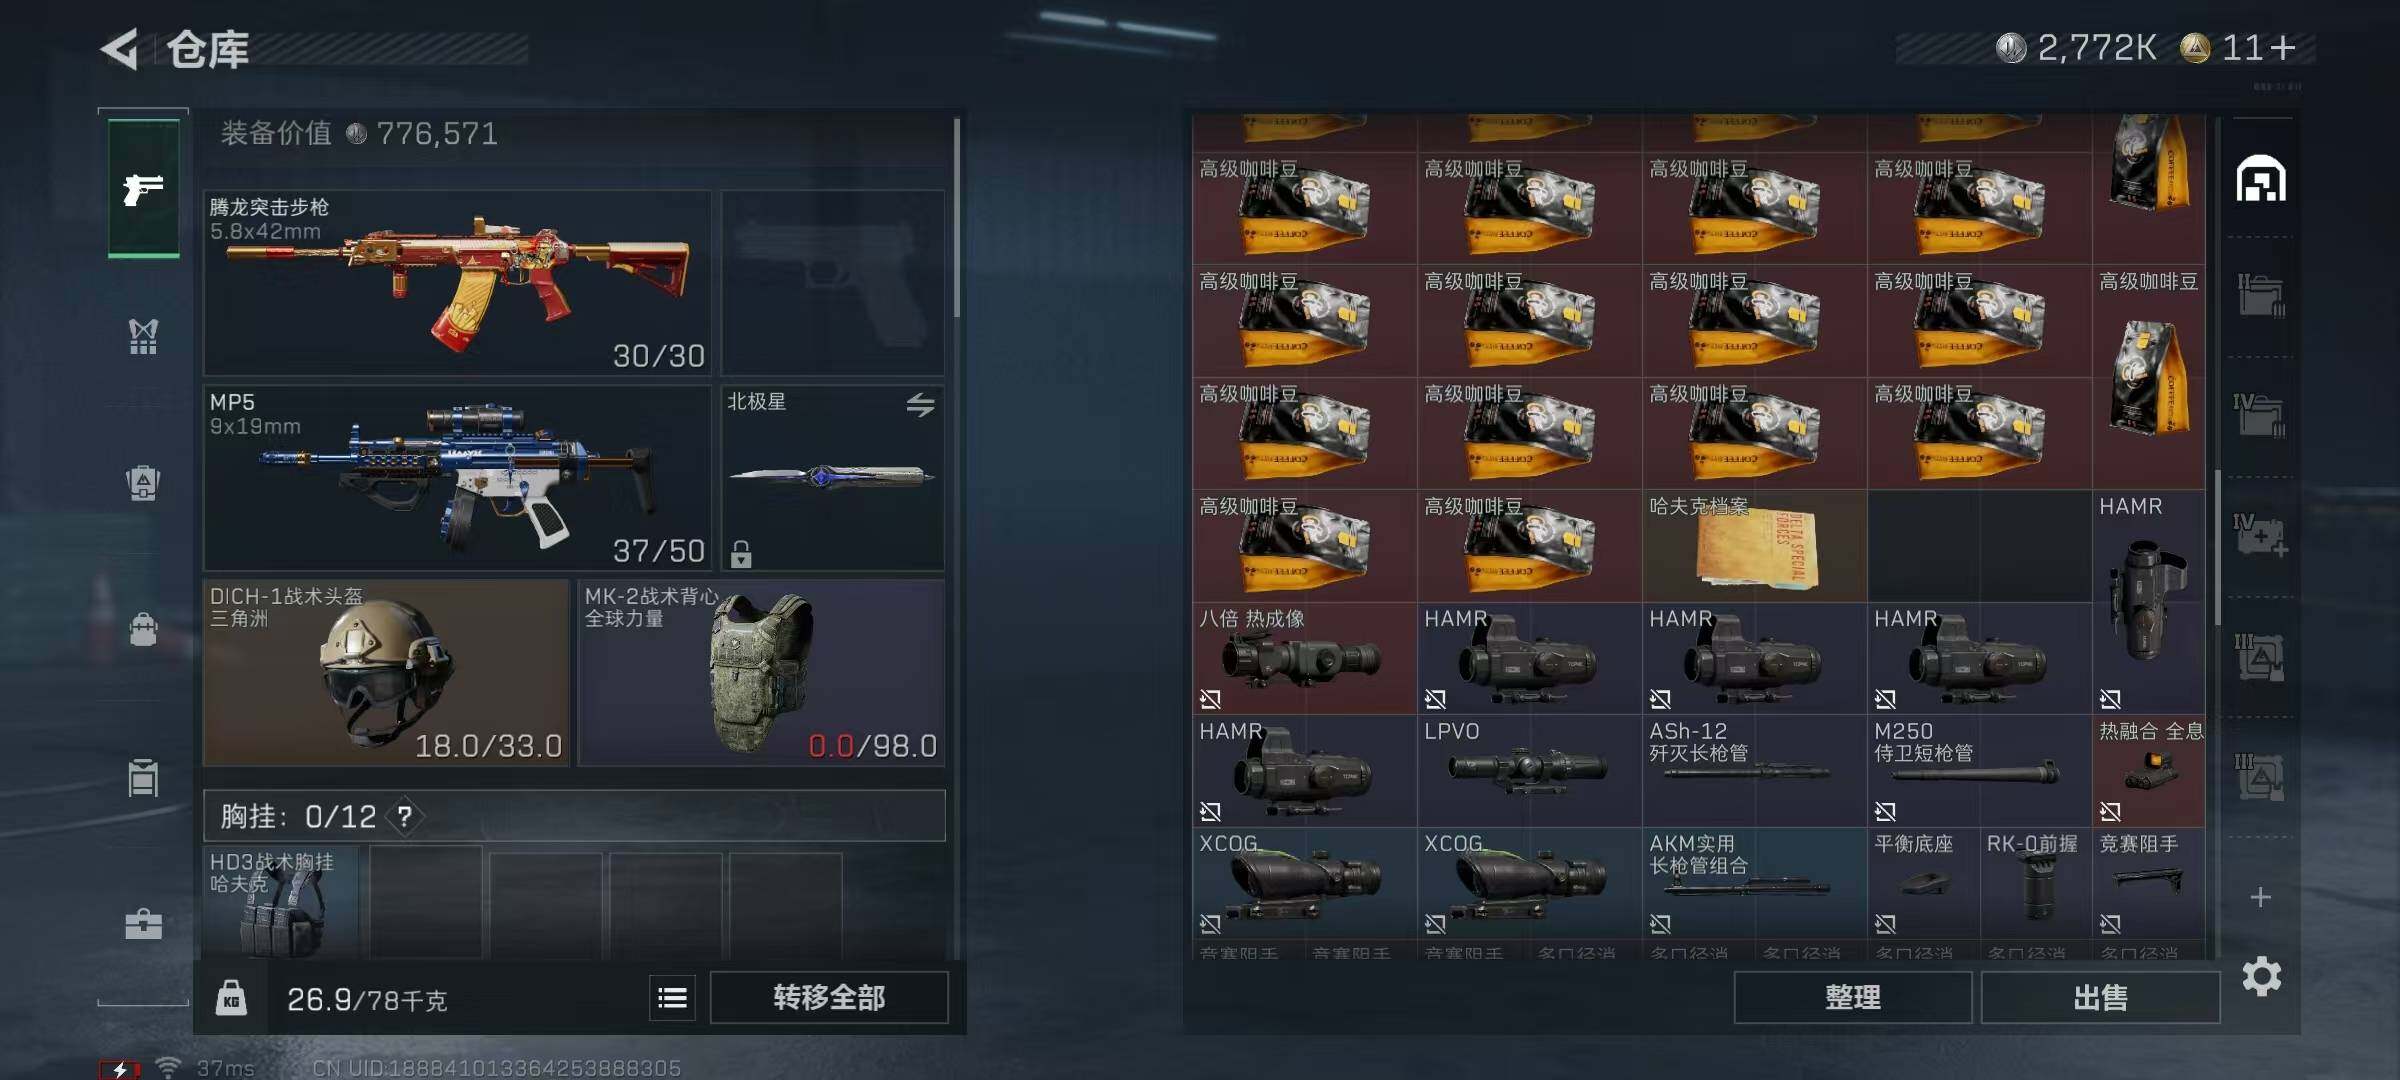Go back using the warehouse arrow icon
The width and height of the screenshot is (2400, 1080).
coord(120,49)
